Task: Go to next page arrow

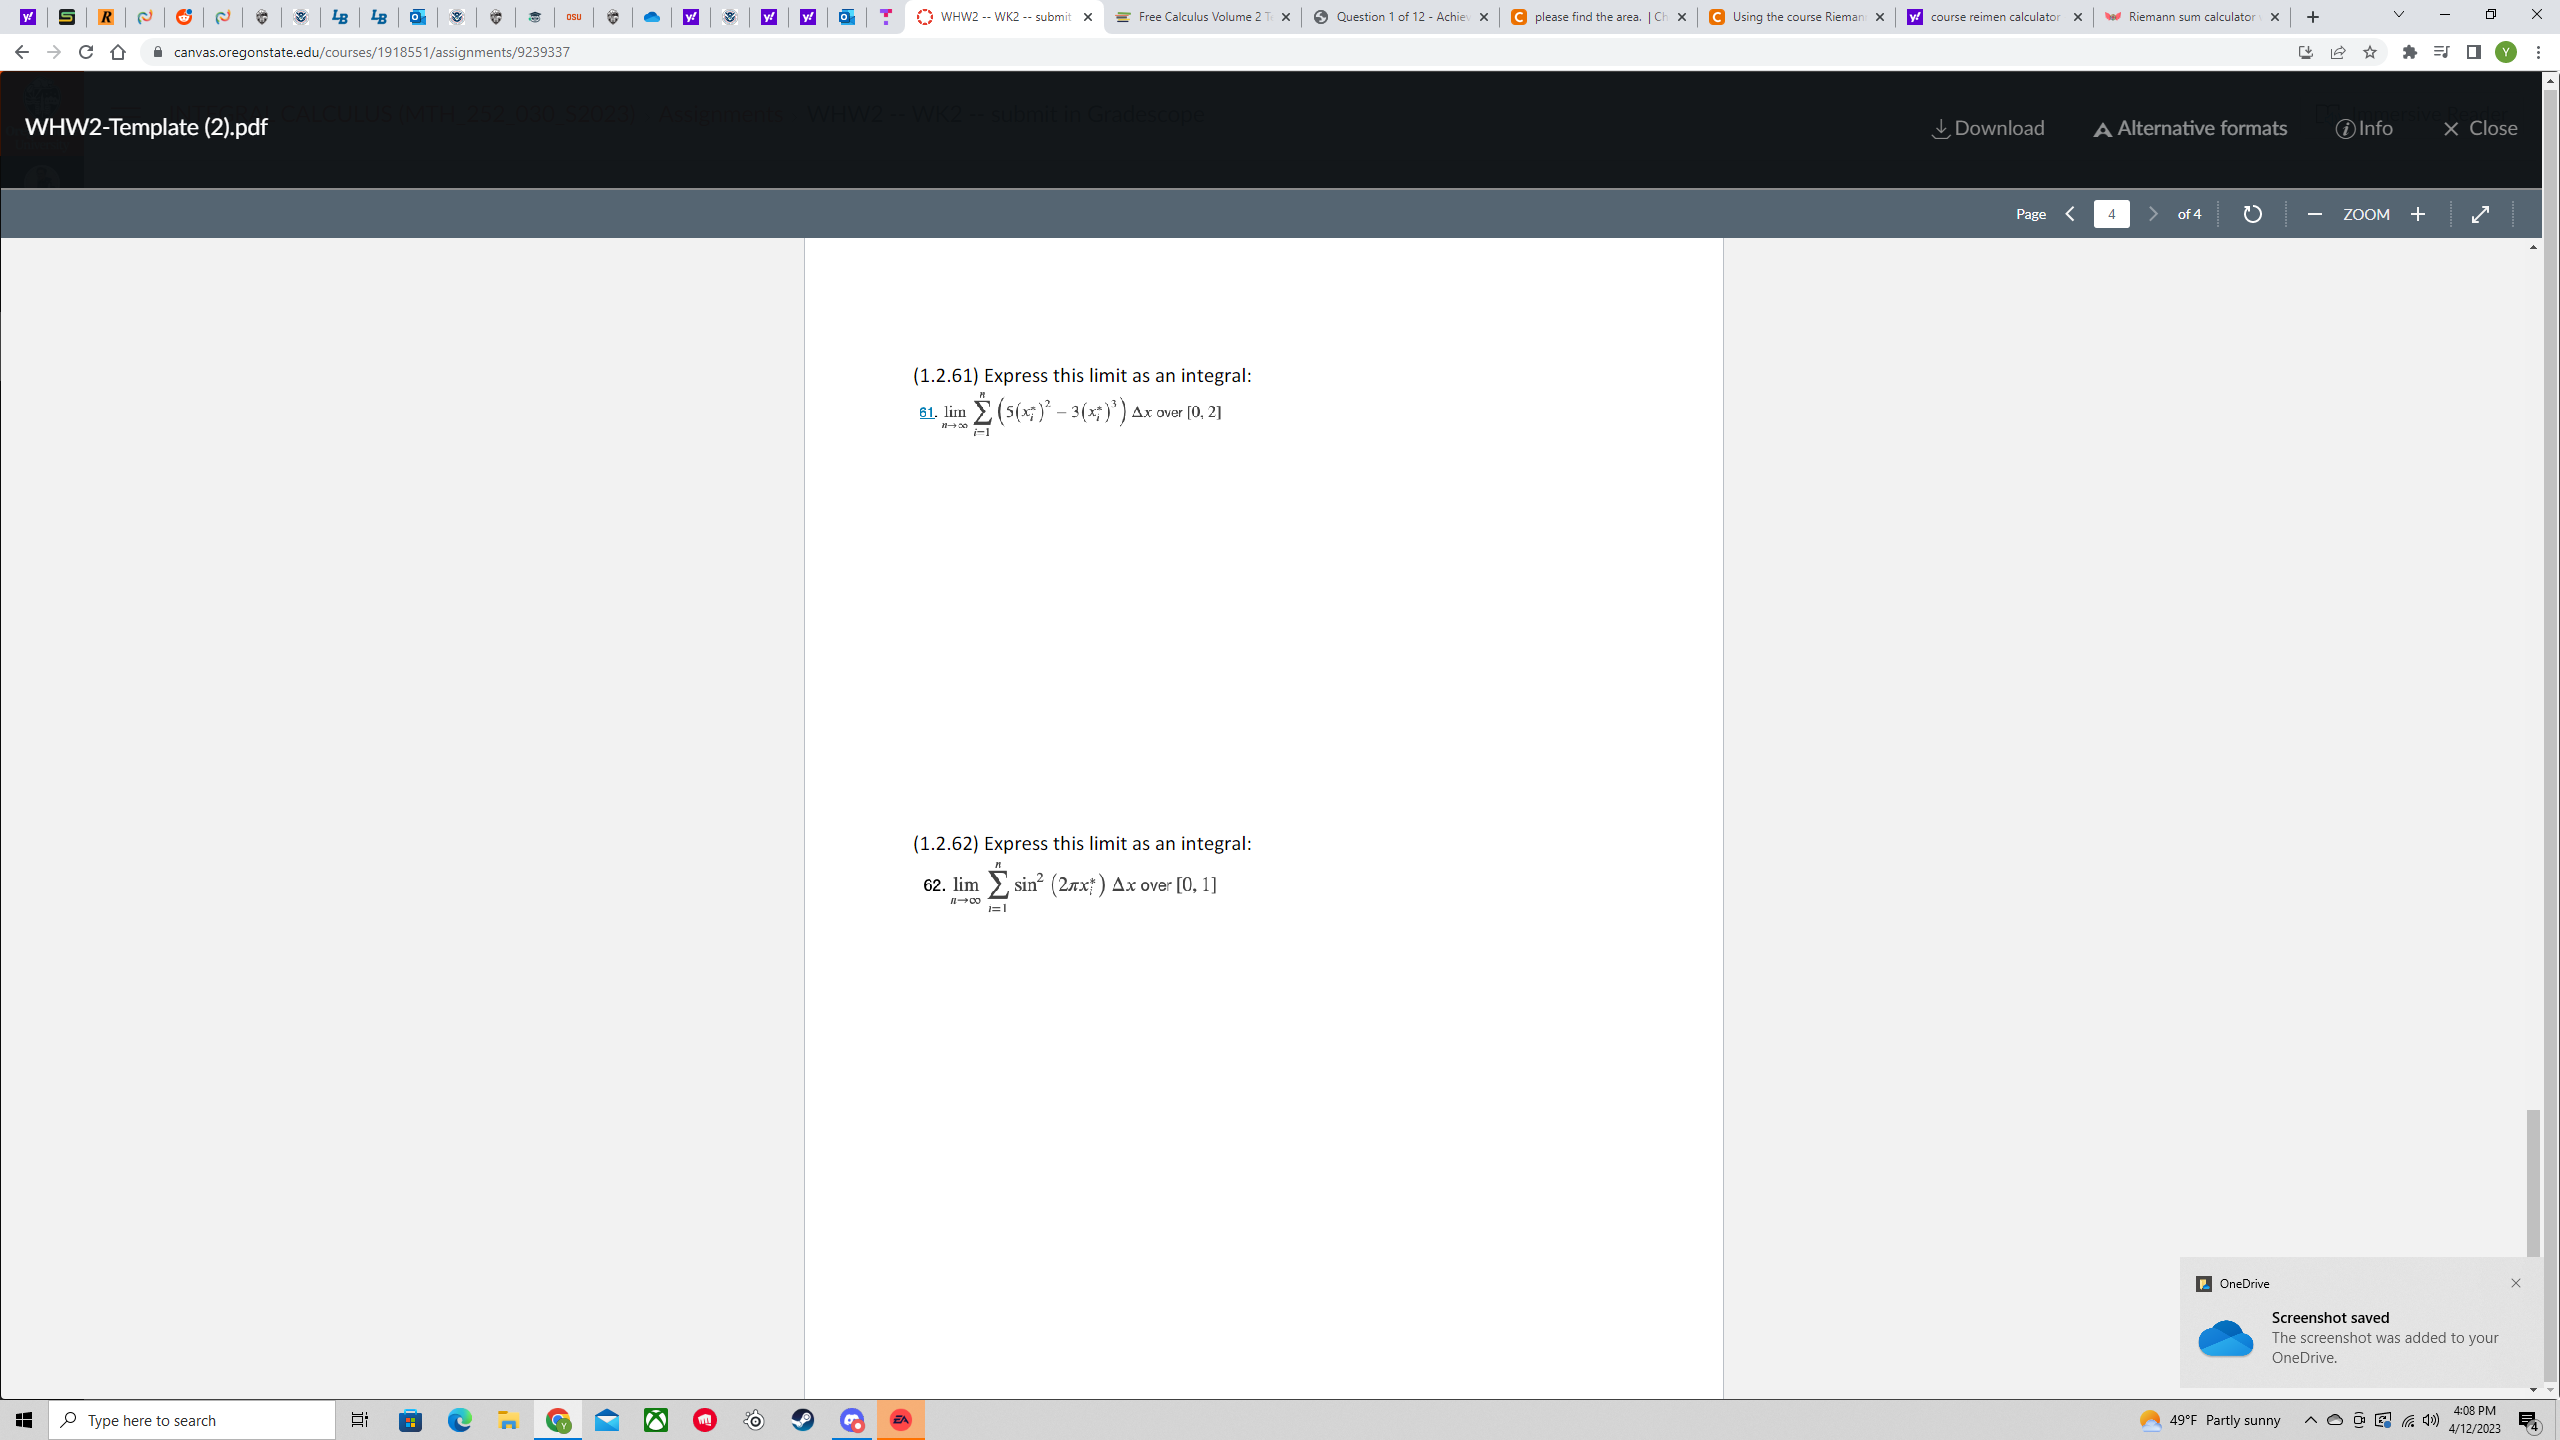Action: 2153,214
